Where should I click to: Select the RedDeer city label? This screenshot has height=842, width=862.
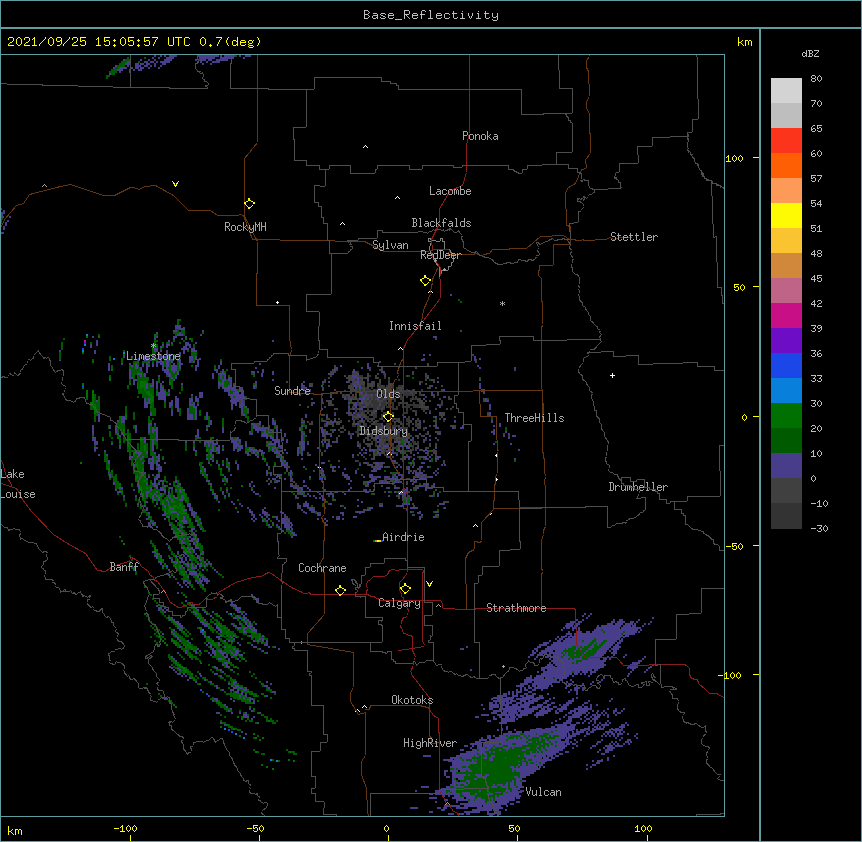pos(440,255)
